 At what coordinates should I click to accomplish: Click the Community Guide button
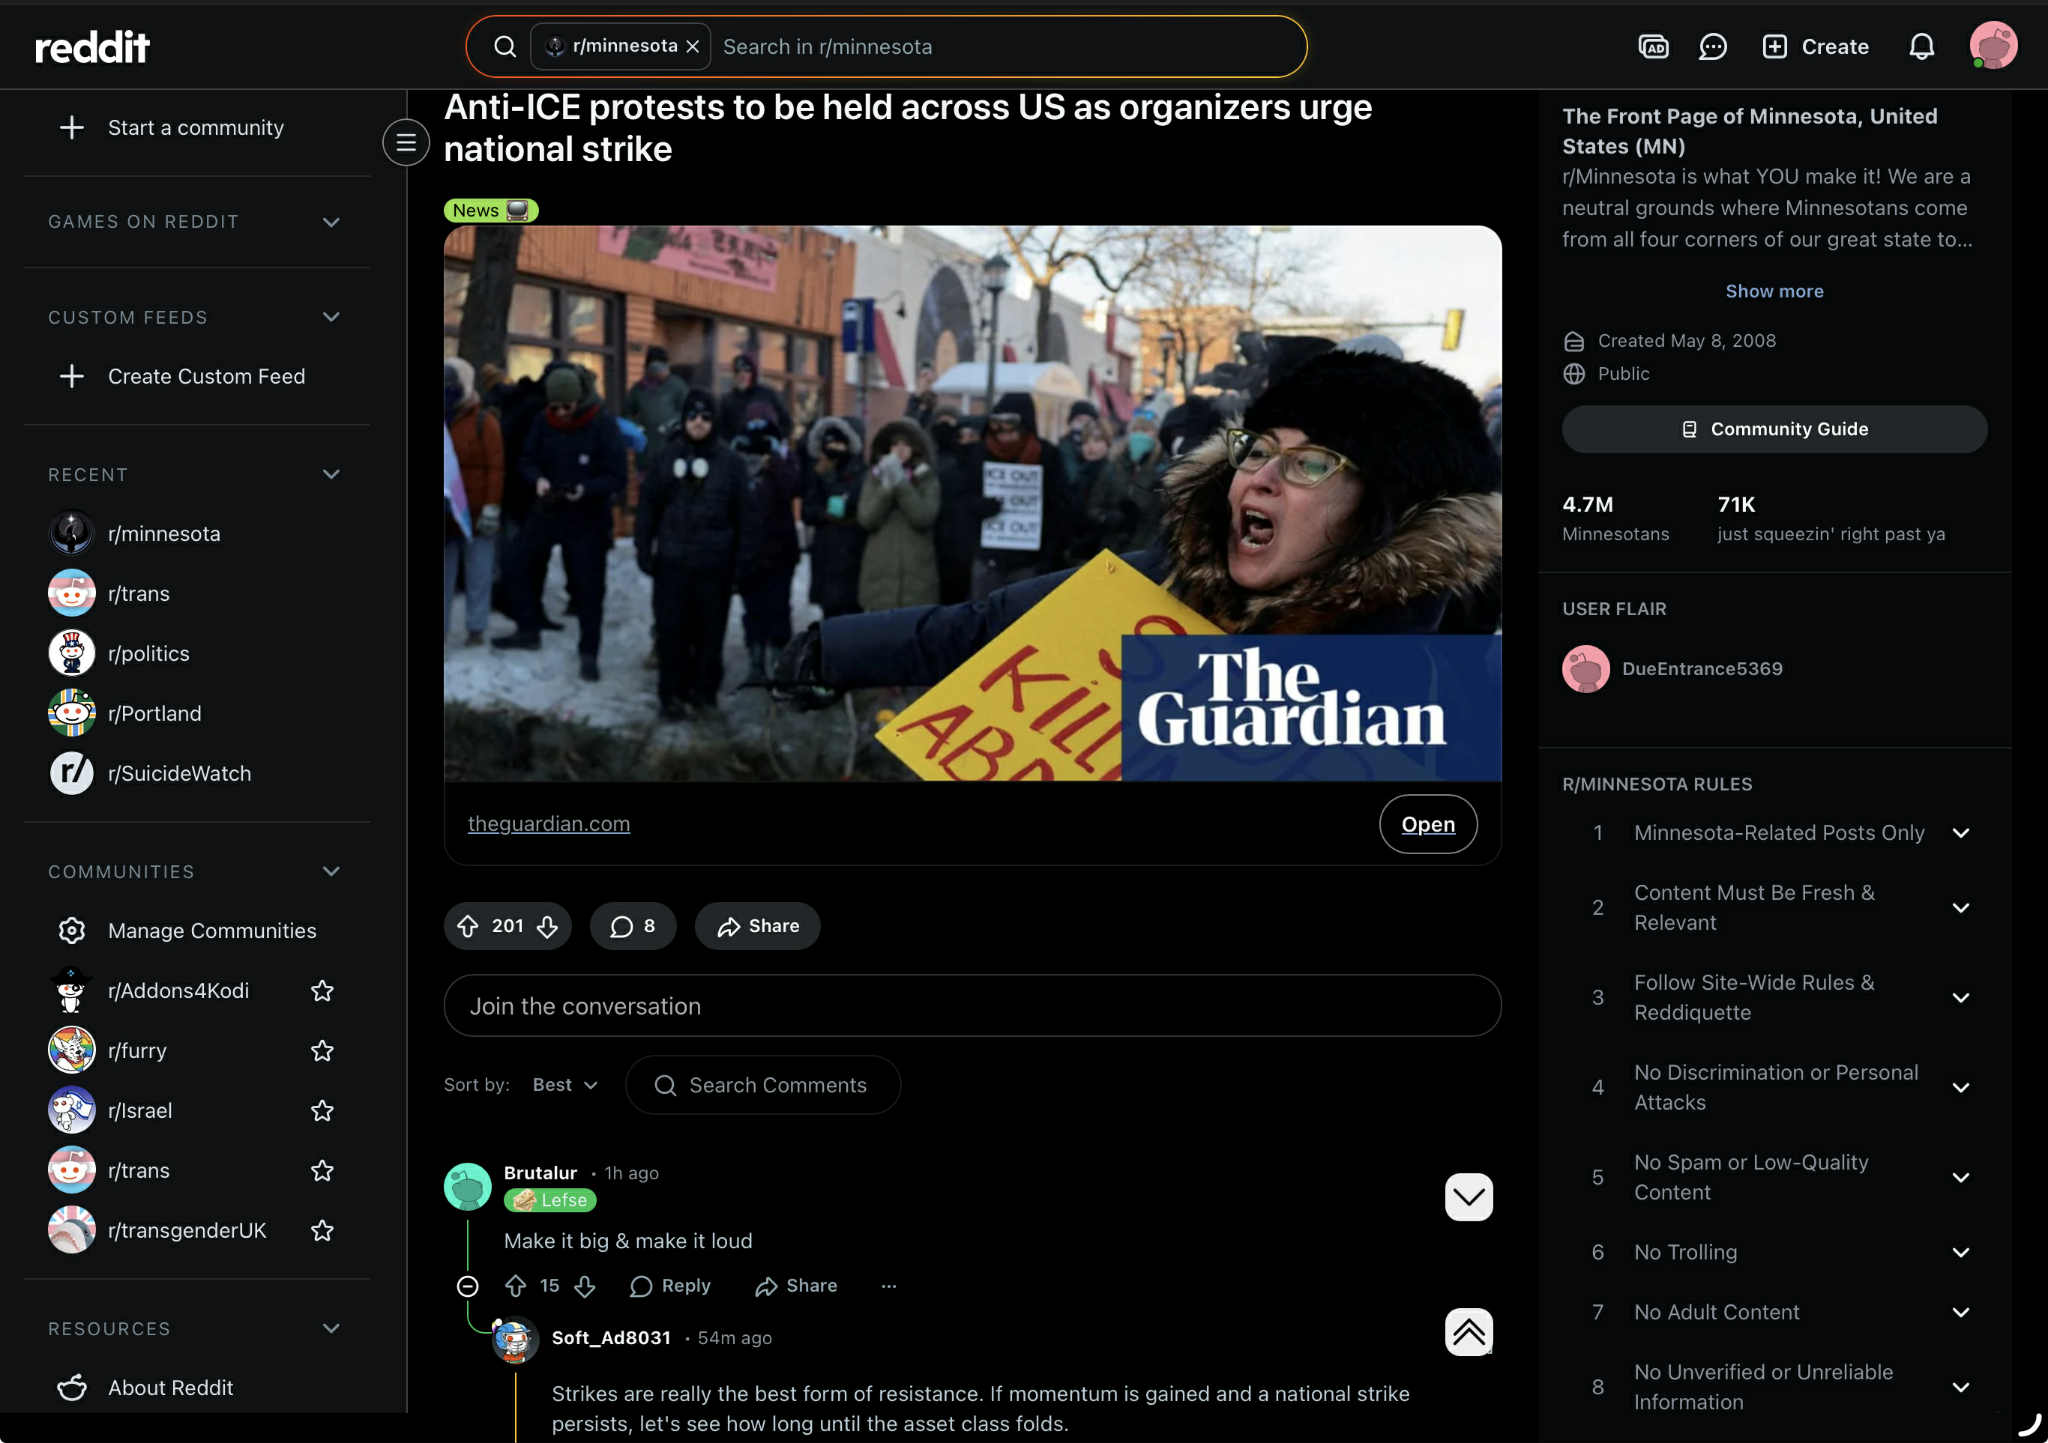click(x=1774, y=429)
